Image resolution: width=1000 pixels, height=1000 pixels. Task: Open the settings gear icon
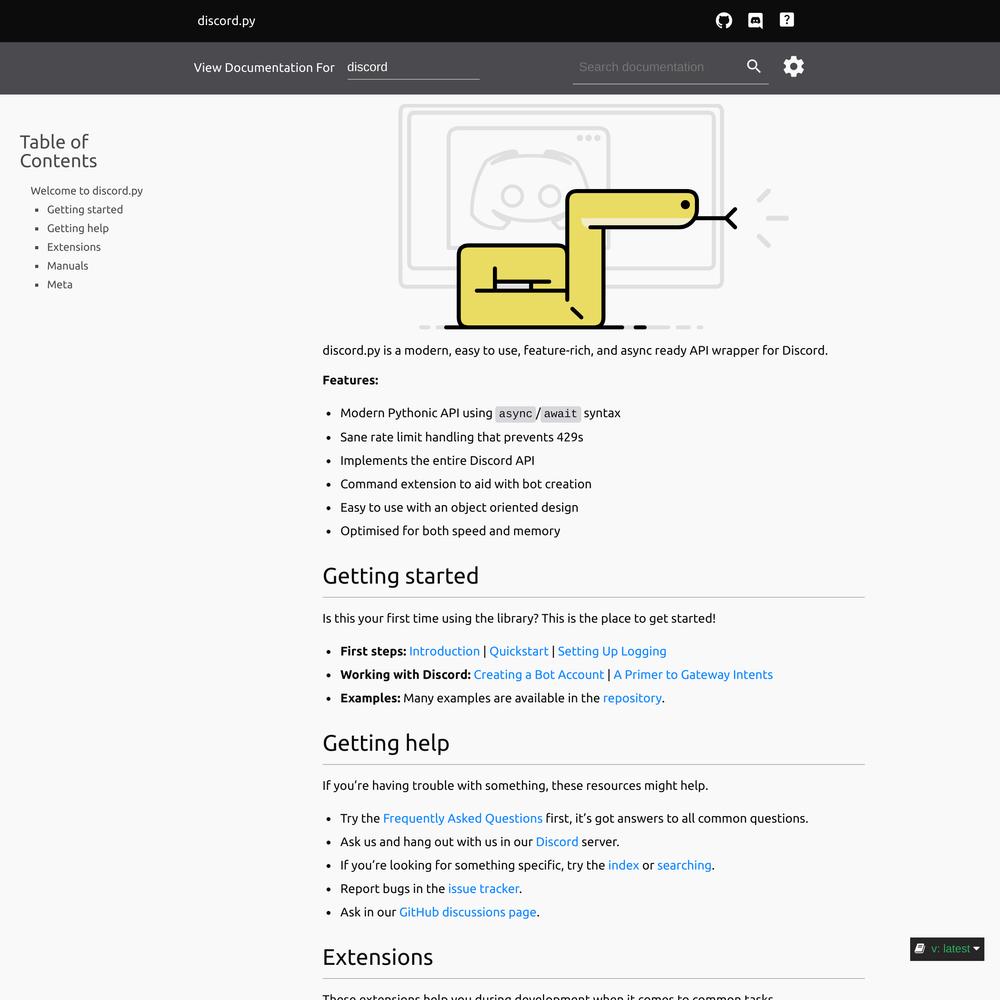(x=793, y=66)
